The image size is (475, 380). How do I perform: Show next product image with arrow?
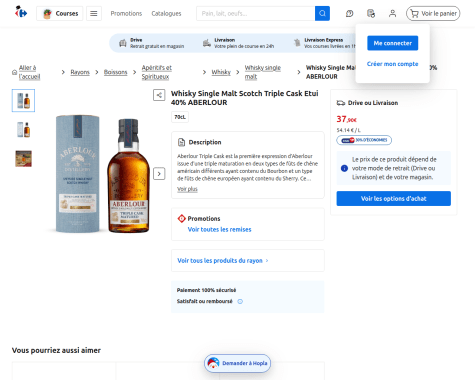tap(159, 174)
